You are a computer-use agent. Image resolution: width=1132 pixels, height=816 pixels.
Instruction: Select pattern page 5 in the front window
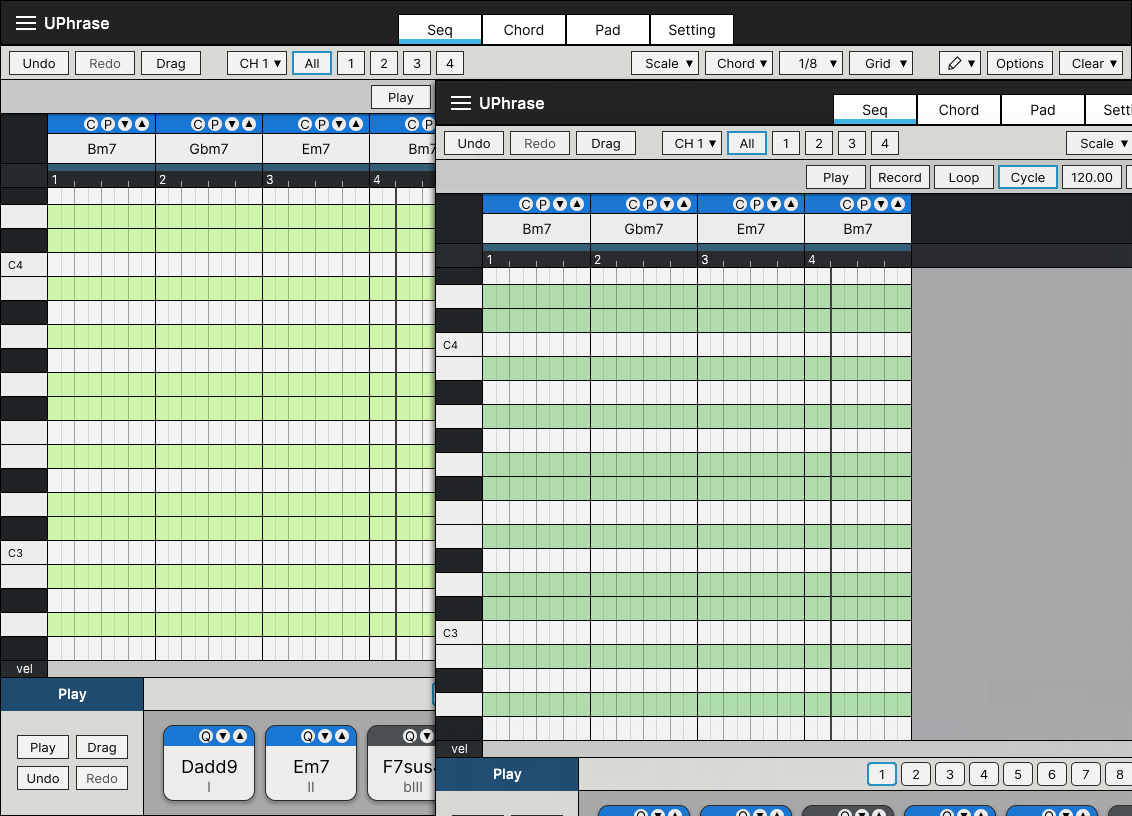(x=1018, y=774)
